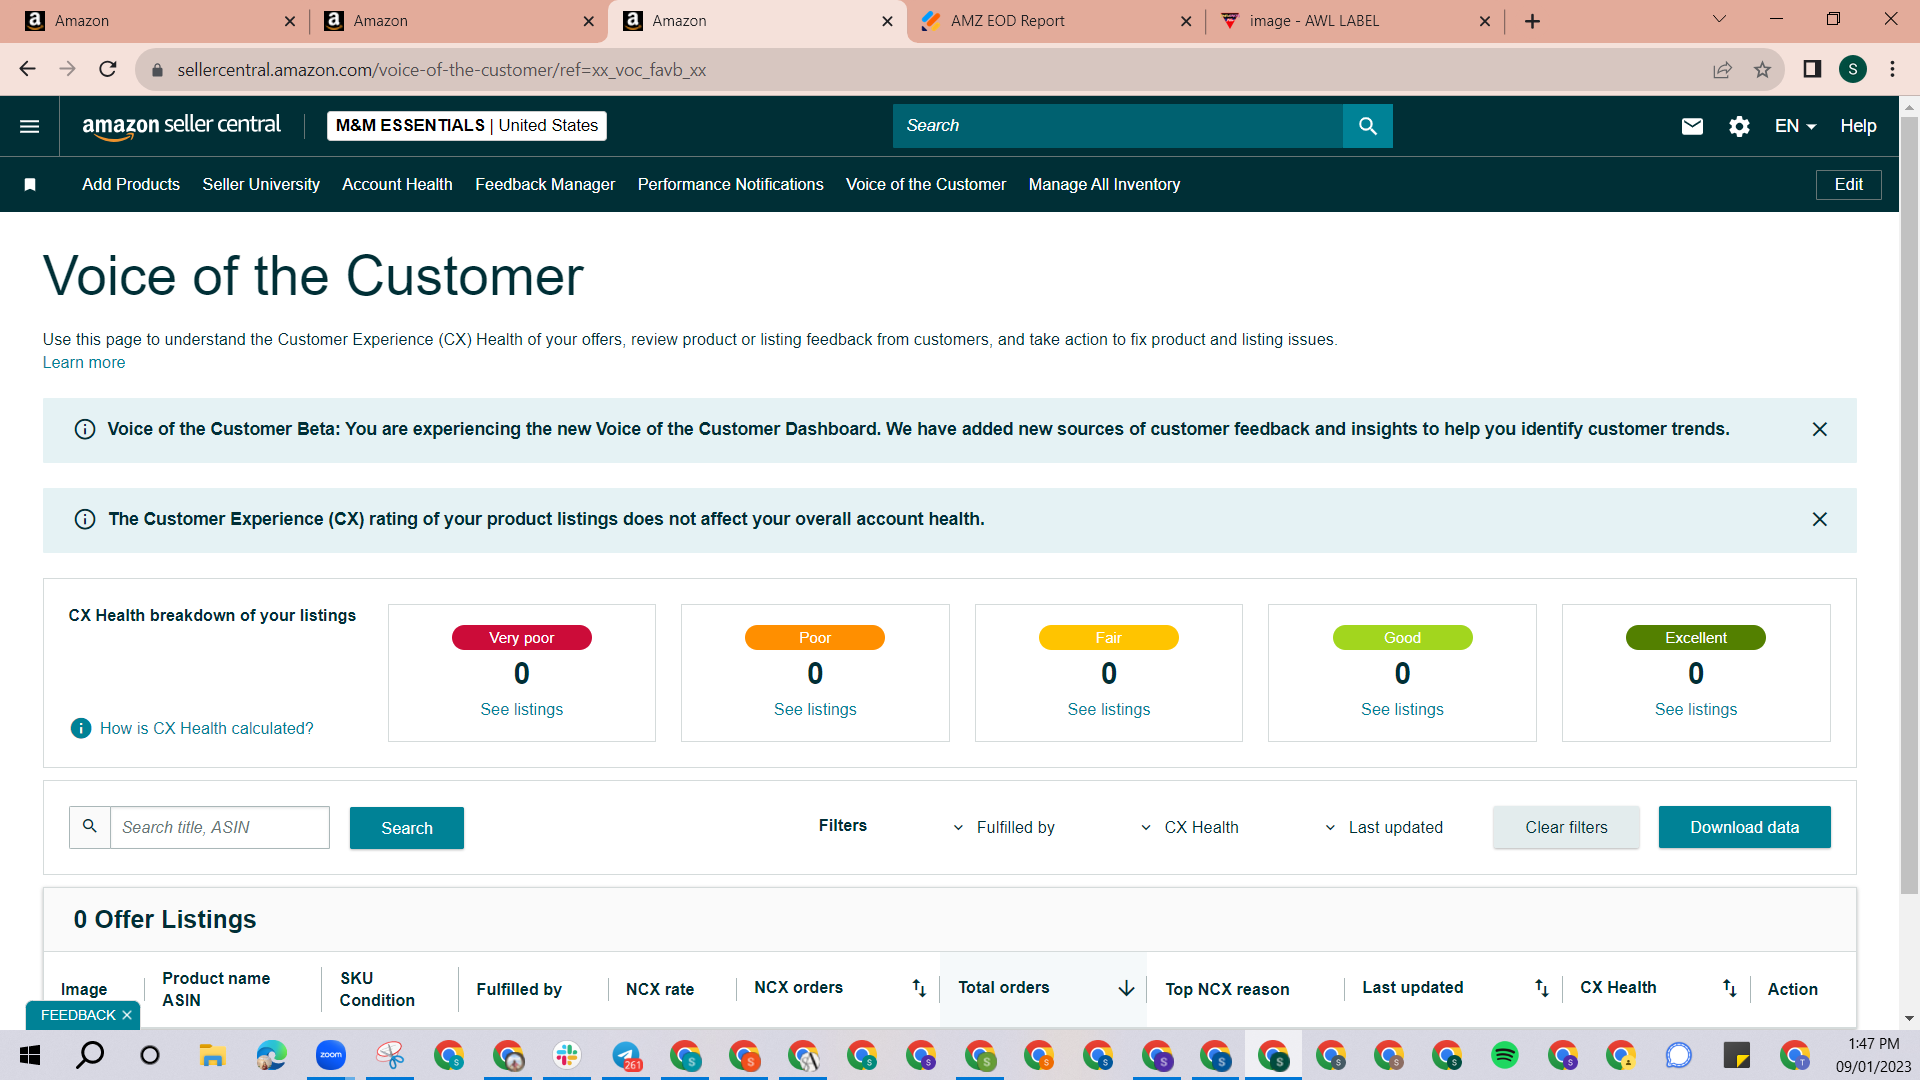Open Performance Notifications
The image size is (1920, 1080).
[731, 184]
